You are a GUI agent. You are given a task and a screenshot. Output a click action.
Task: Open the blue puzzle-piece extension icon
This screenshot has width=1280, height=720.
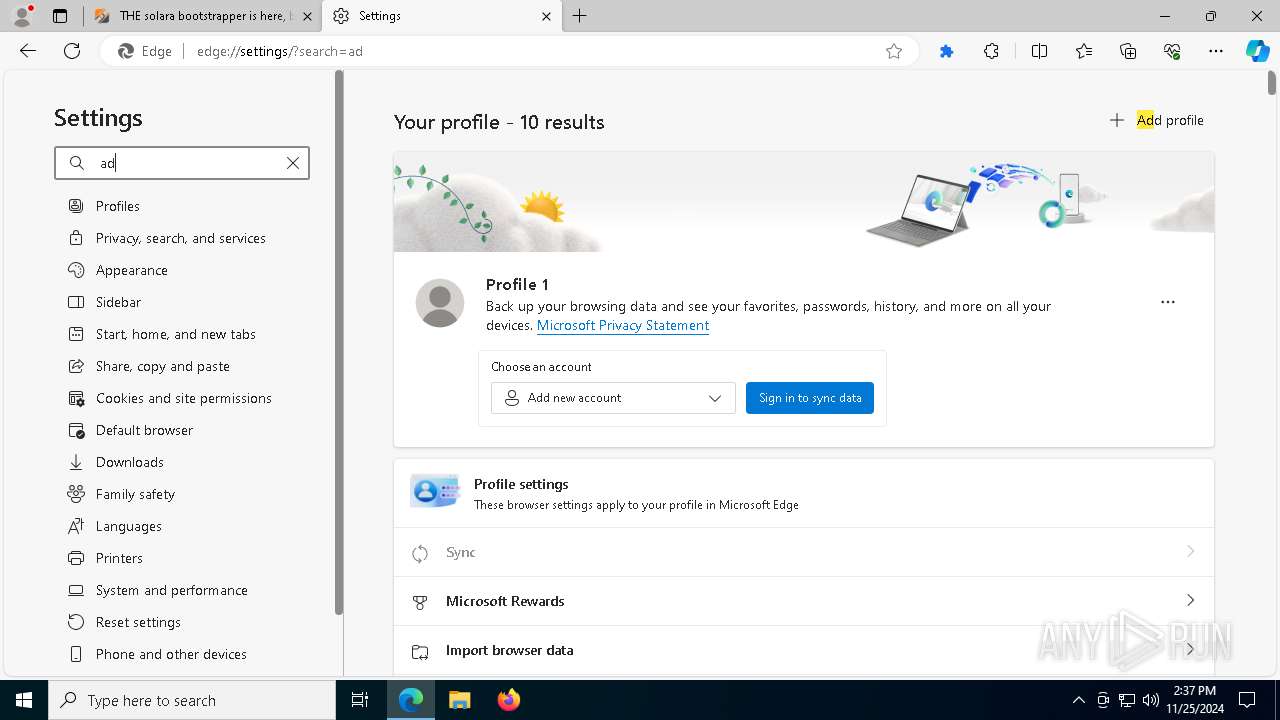[x=946, y=51]
